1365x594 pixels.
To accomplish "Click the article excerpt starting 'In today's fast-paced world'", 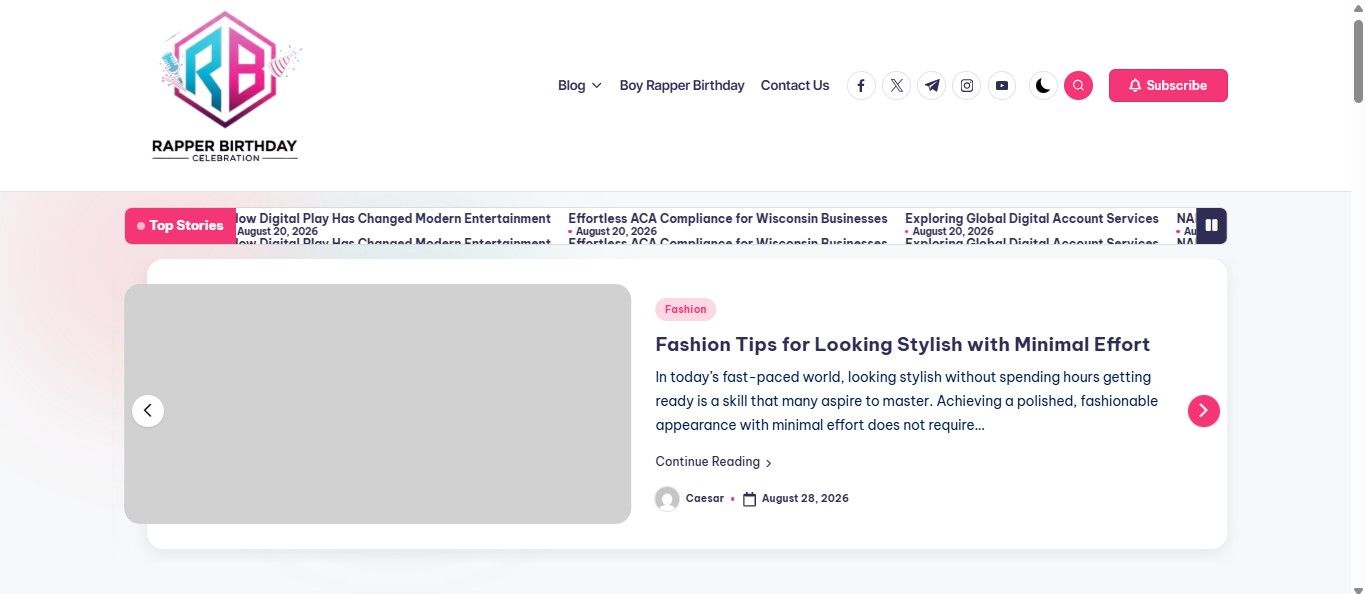I will [907, 401].
